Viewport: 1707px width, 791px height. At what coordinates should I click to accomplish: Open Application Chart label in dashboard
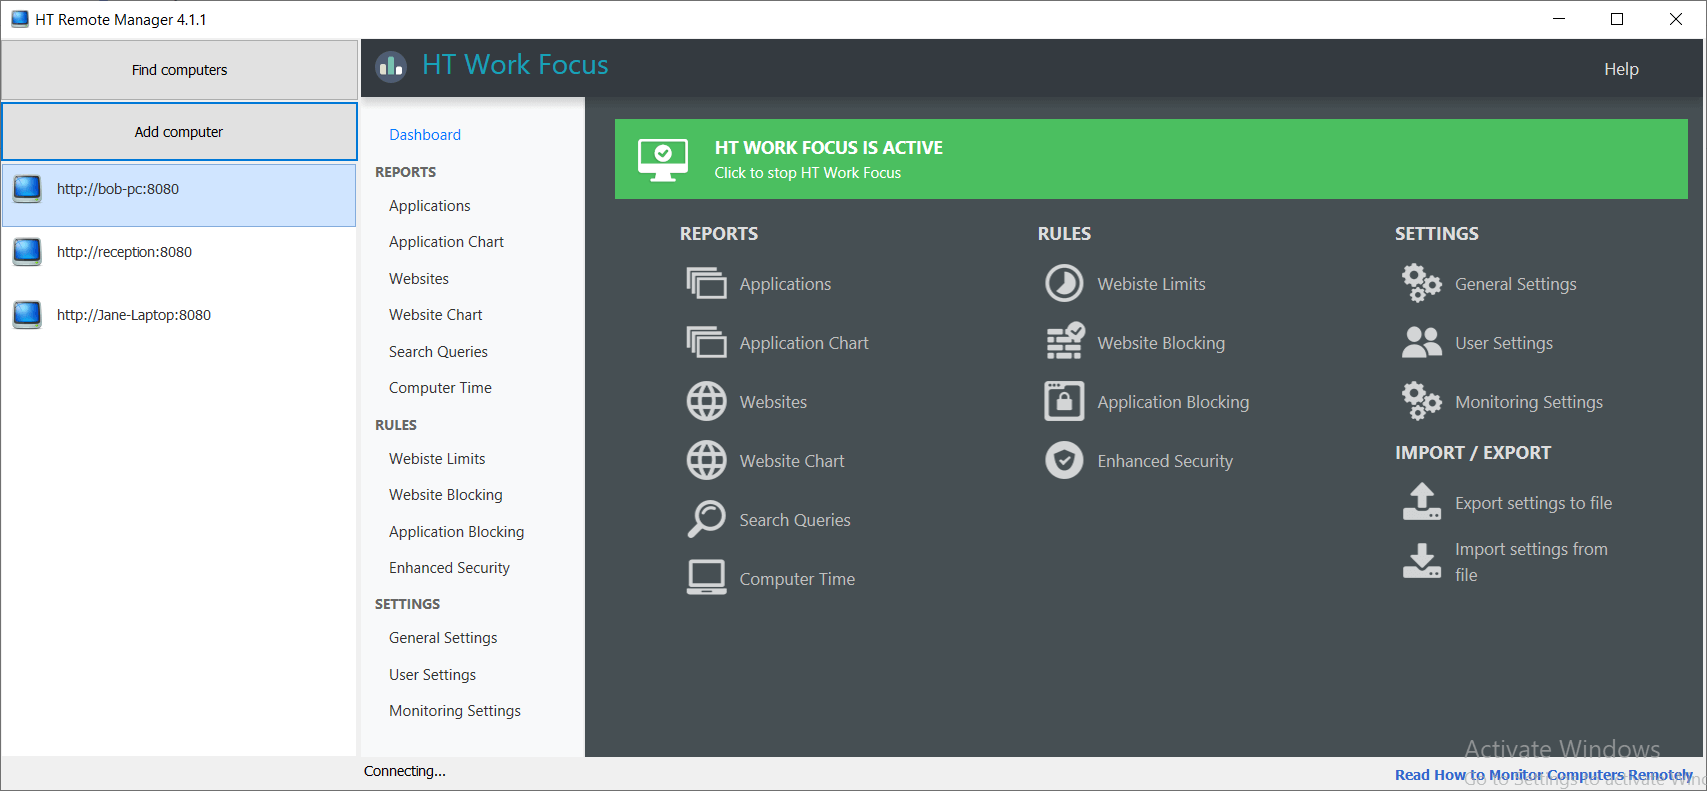(x=804, y=343)
